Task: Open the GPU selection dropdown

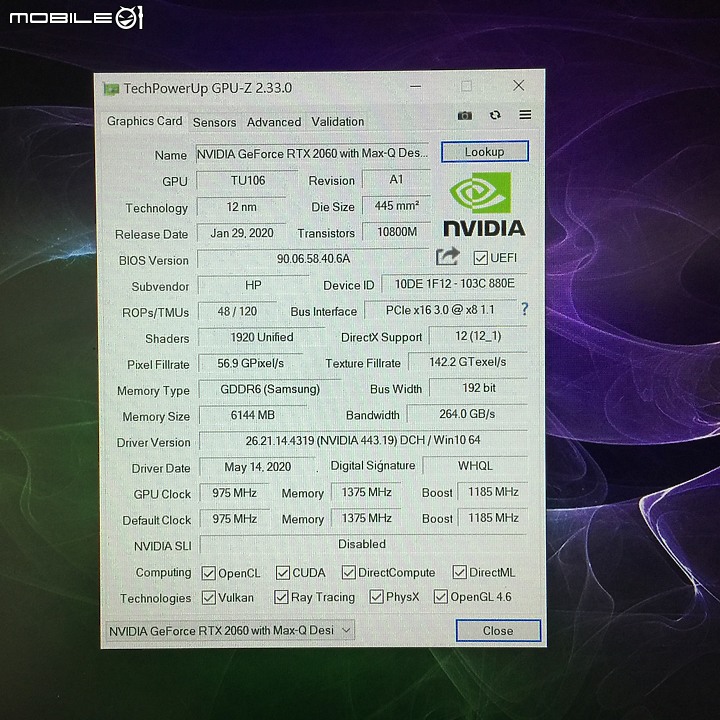Action: (230, 630)
